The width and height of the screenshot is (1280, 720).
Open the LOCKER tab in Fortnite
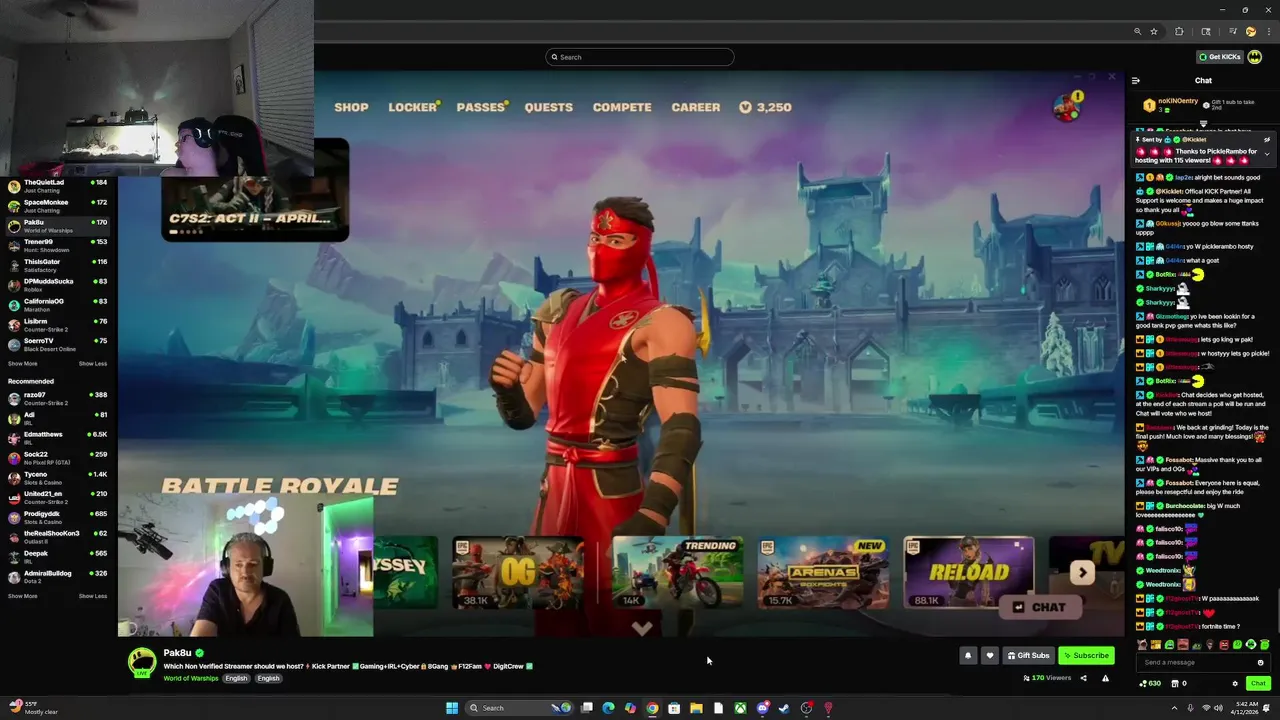pyautogui.click(x=413, y=107)
